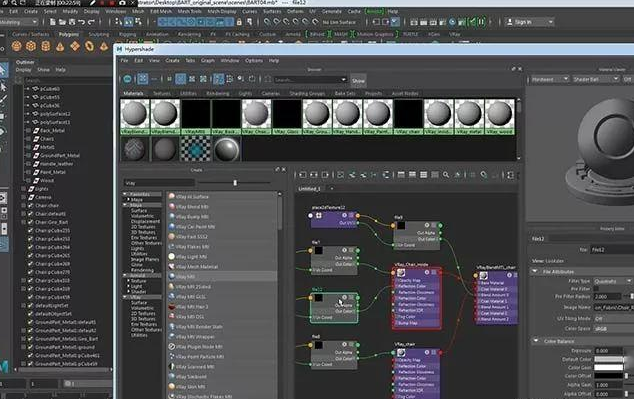Click the VRay Plugin Node Mtl icon
This screenshot has width=634, height=399.
coord(171,346)
